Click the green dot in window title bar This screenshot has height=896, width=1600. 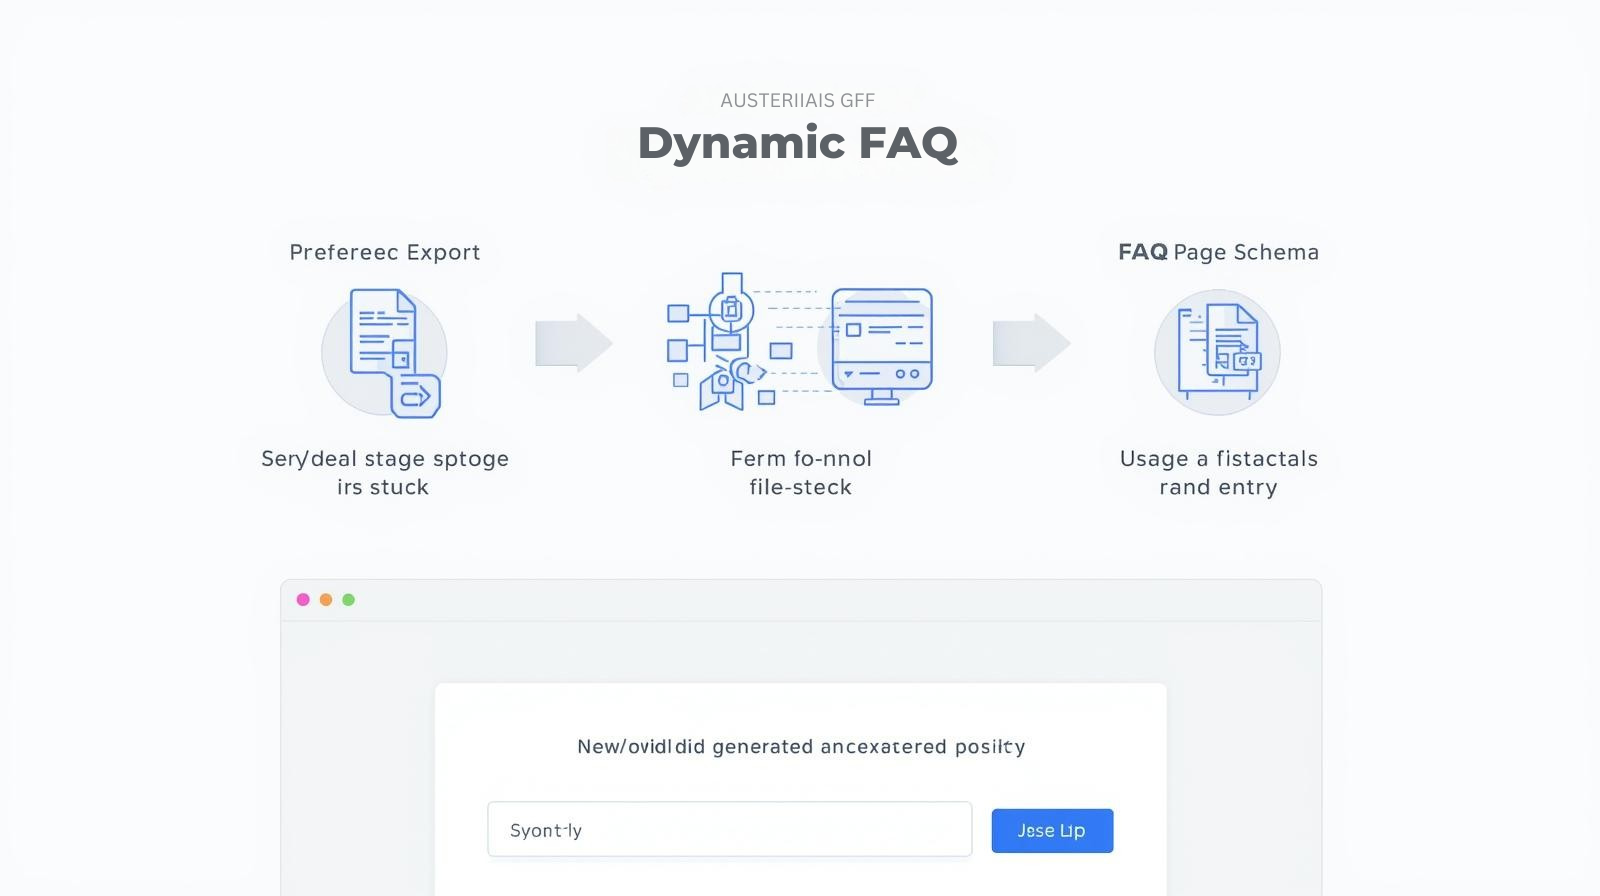(x=349, y=600)
